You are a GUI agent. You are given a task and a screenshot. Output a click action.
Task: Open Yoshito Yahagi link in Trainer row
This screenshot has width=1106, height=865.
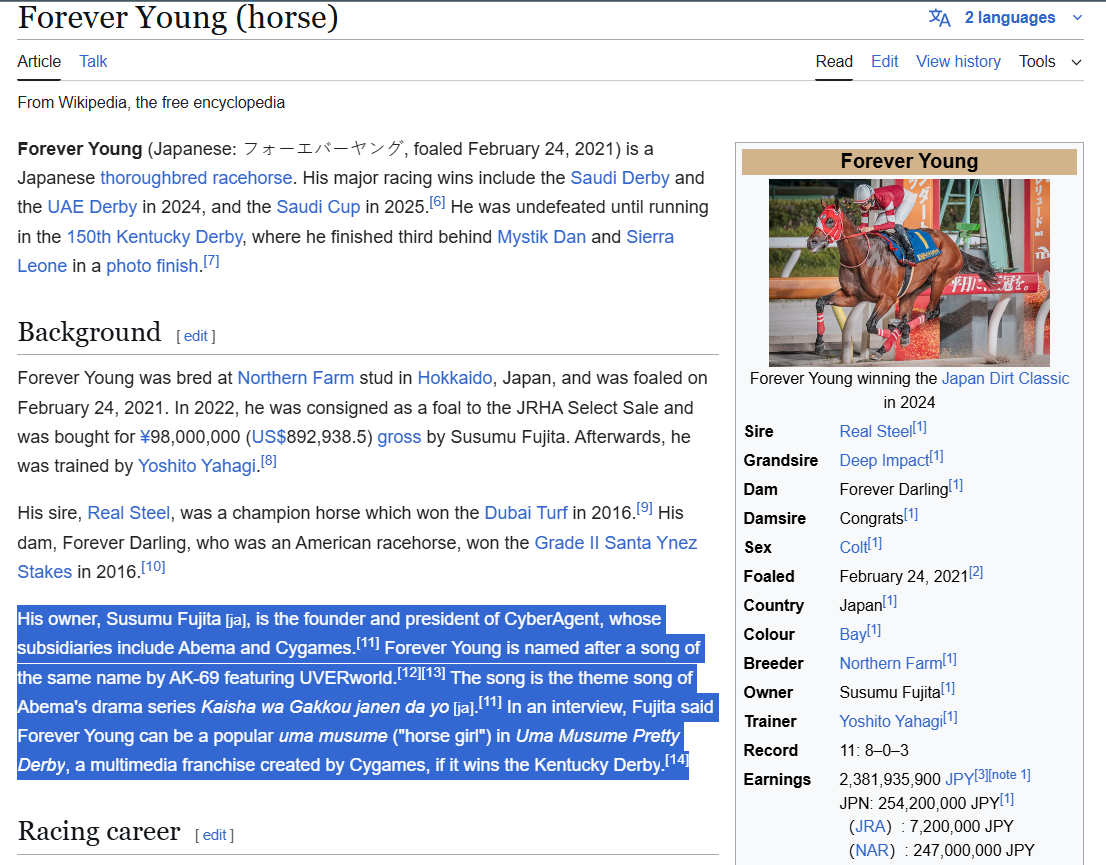click(x=891, y=722)
